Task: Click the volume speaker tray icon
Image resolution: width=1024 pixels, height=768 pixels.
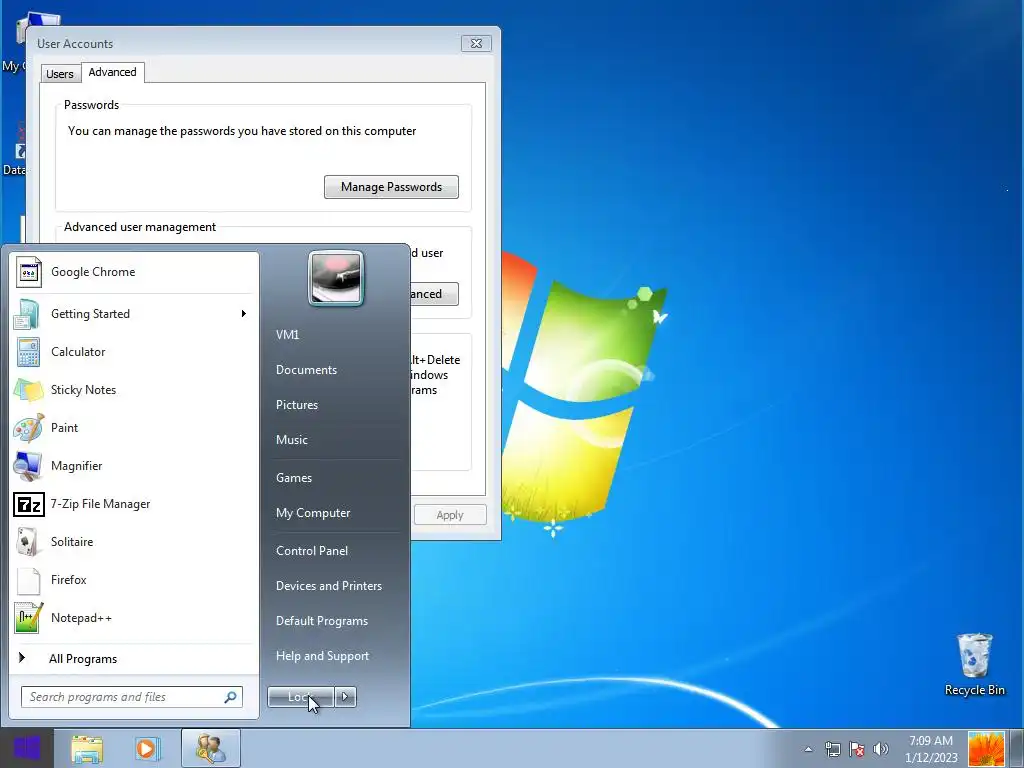Action: [x=880, y=749]
